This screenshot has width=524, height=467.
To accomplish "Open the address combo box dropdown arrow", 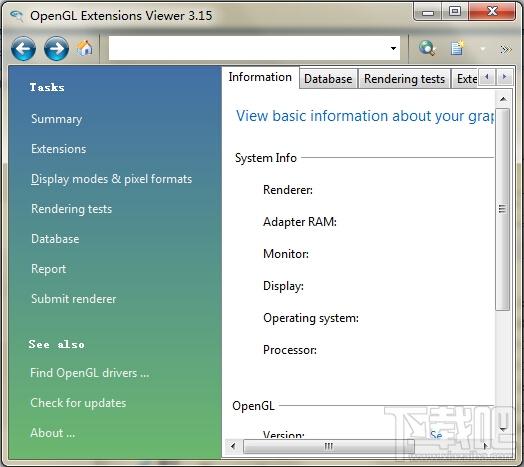I will (x=393, y=48).
